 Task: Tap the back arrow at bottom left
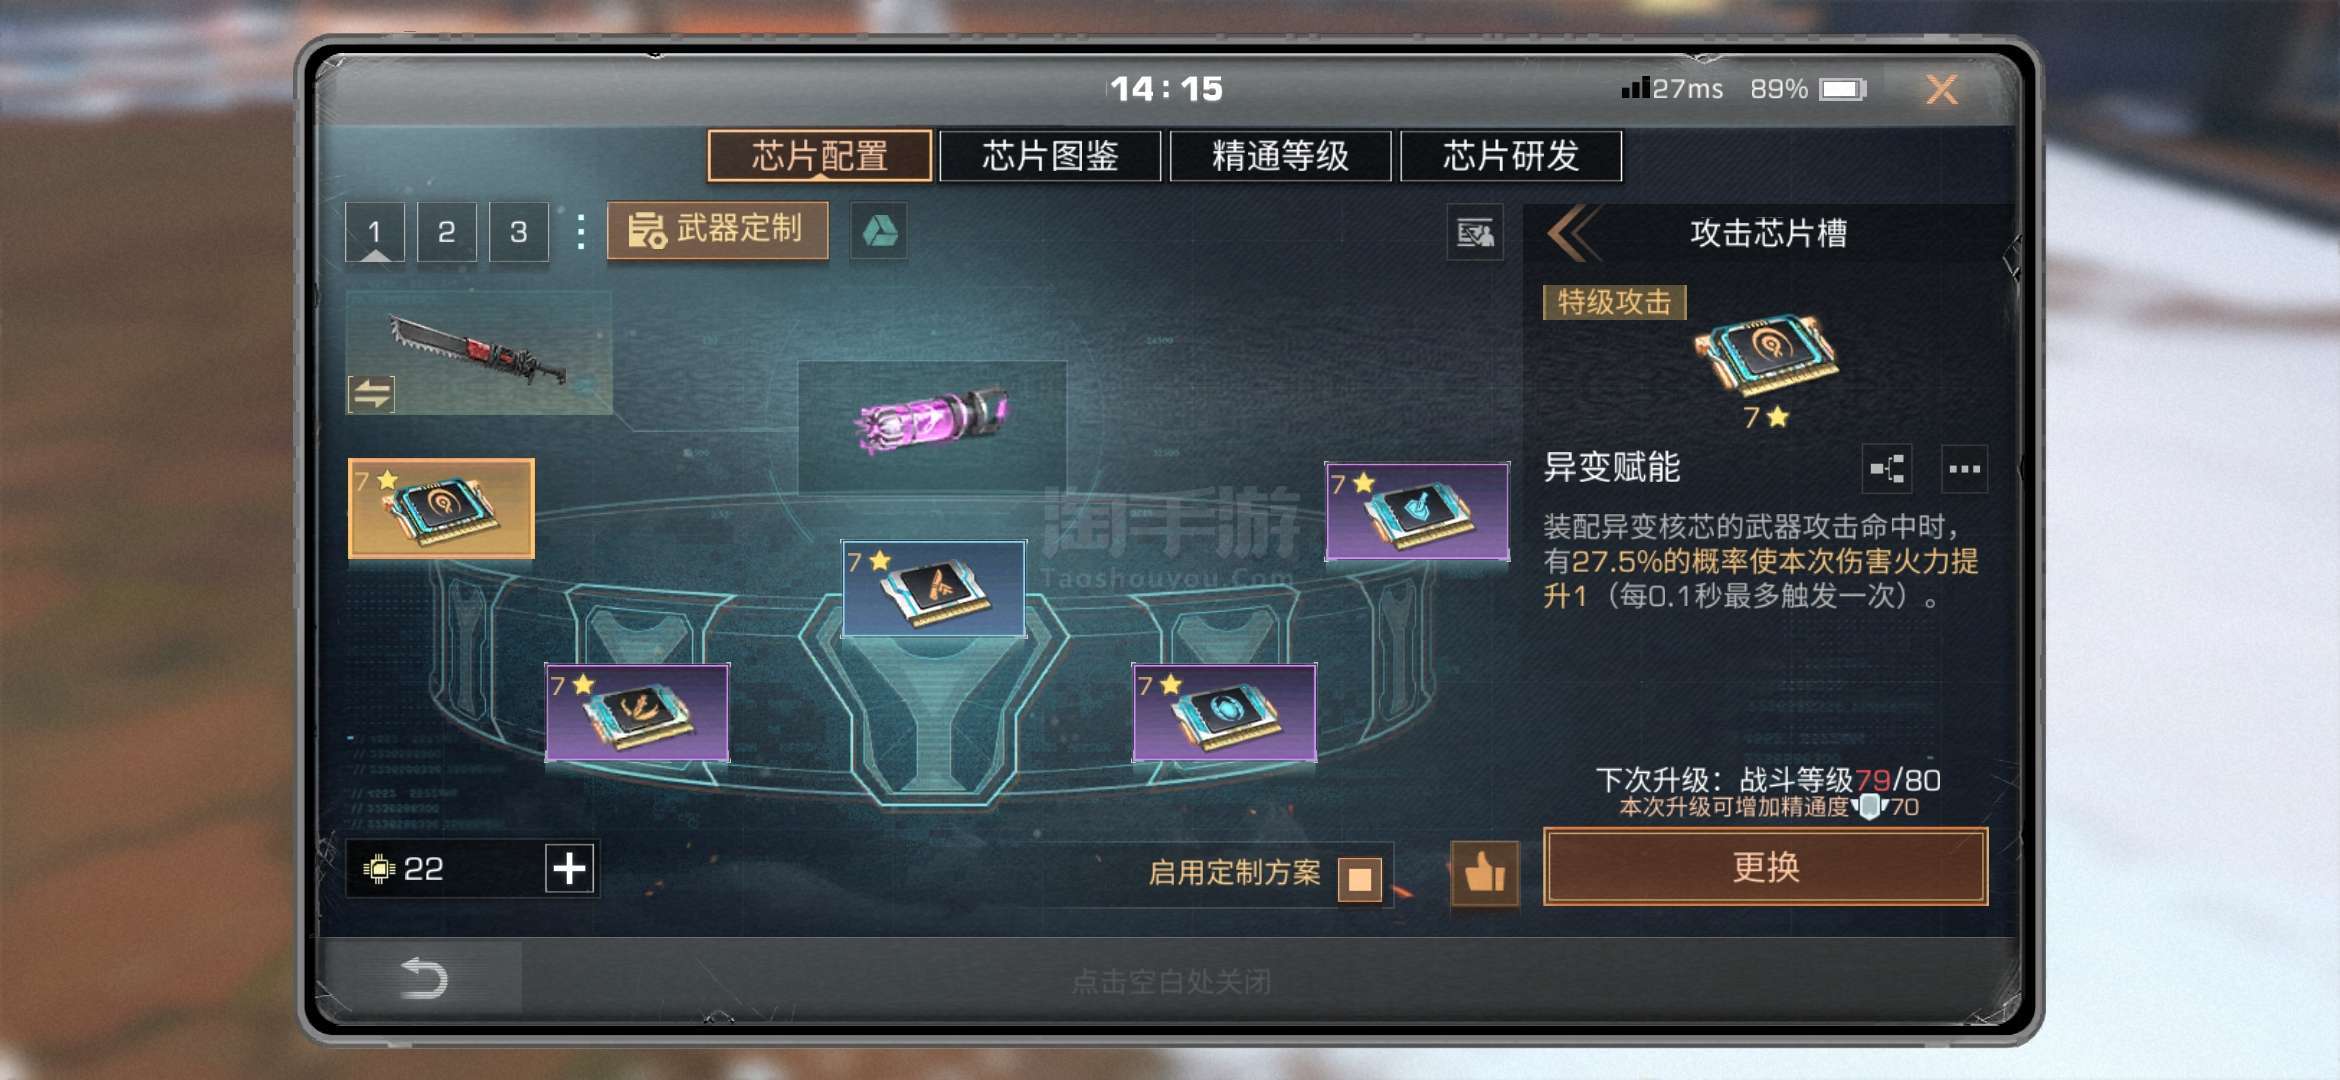(423, 978)
